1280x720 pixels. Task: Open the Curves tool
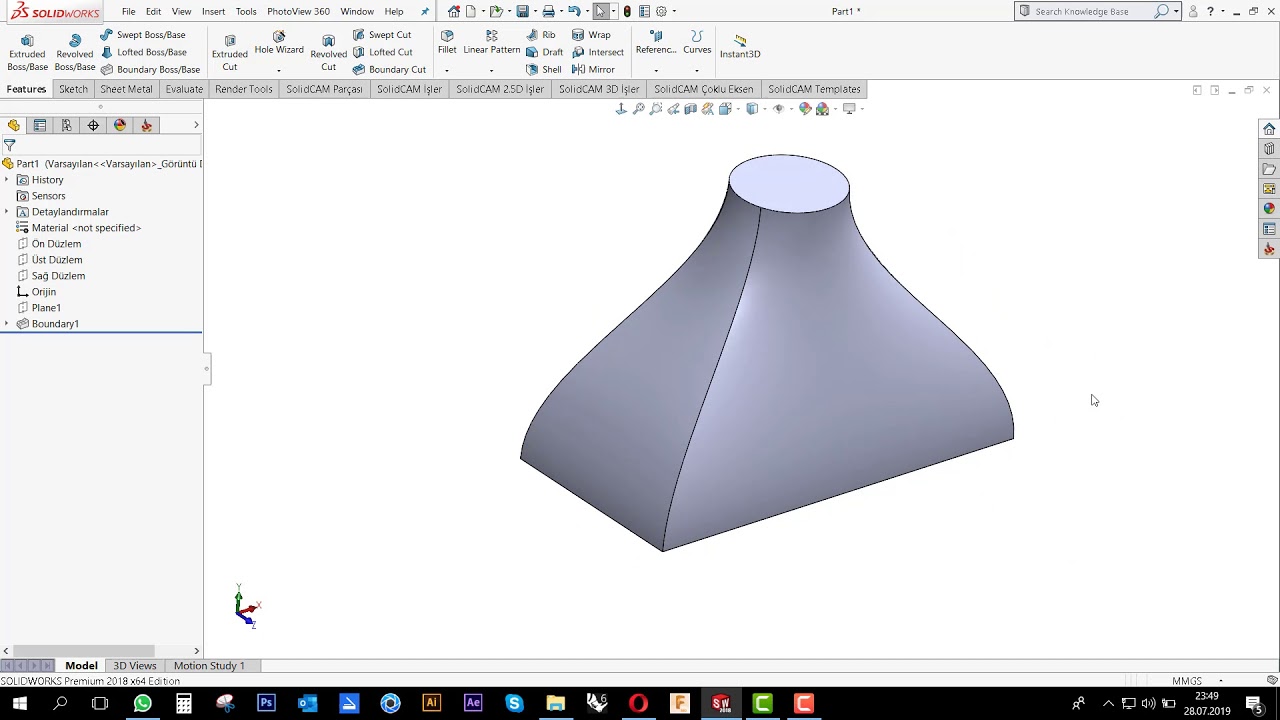[697, 42]
